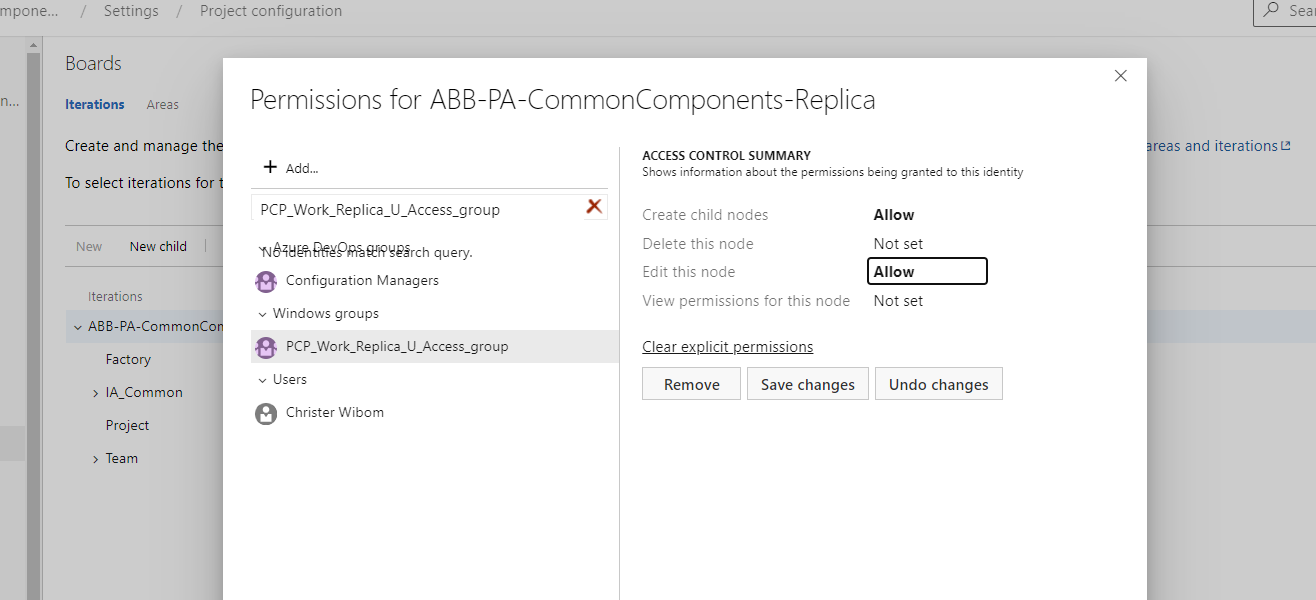Image resolution: width=1316 pixels, height=600 pixels.
Task: Open the Create child nodes permission dropdown
Action: tap(927, 215)
